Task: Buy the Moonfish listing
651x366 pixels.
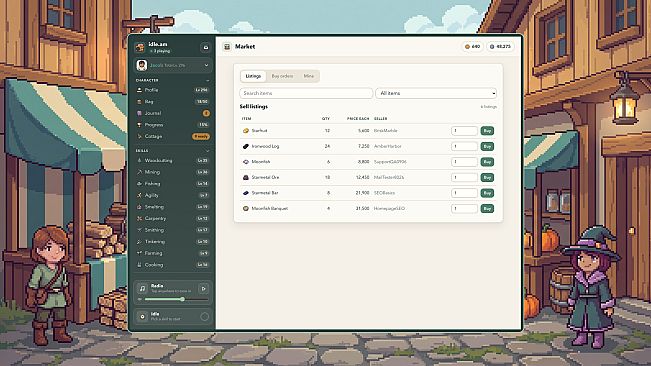Action: (x=487, y=161)
